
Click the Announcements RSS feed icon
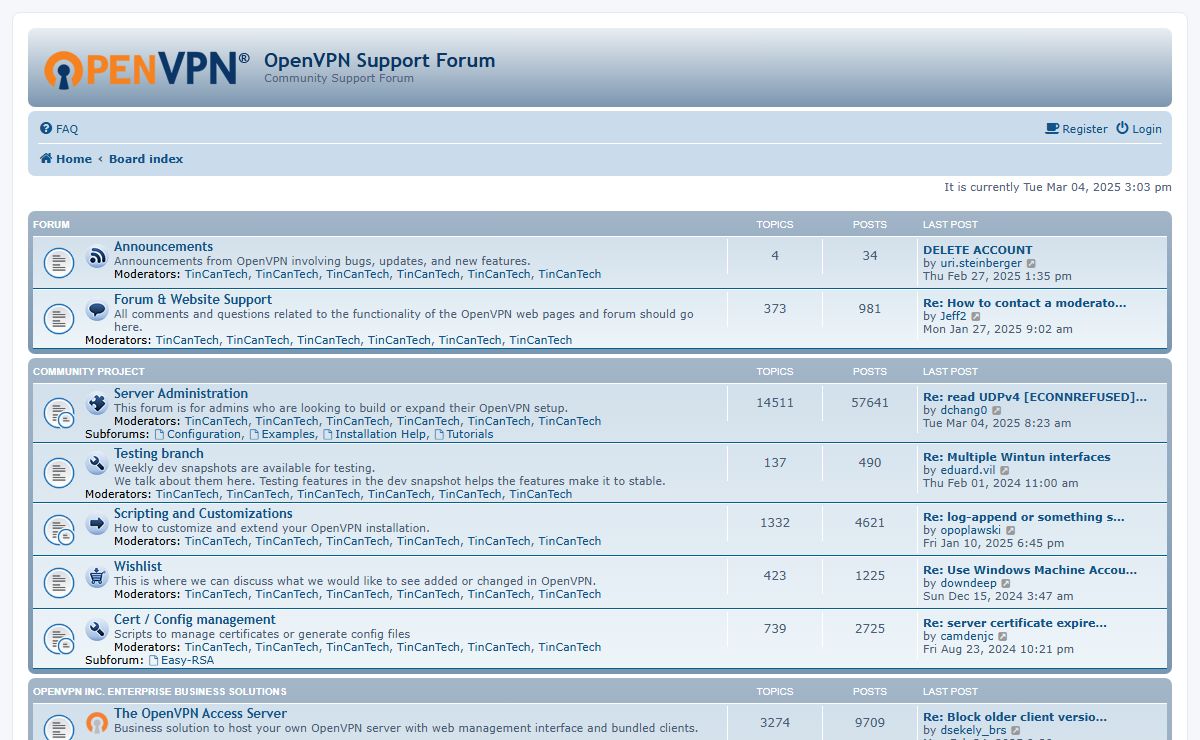tap(97, 257)
